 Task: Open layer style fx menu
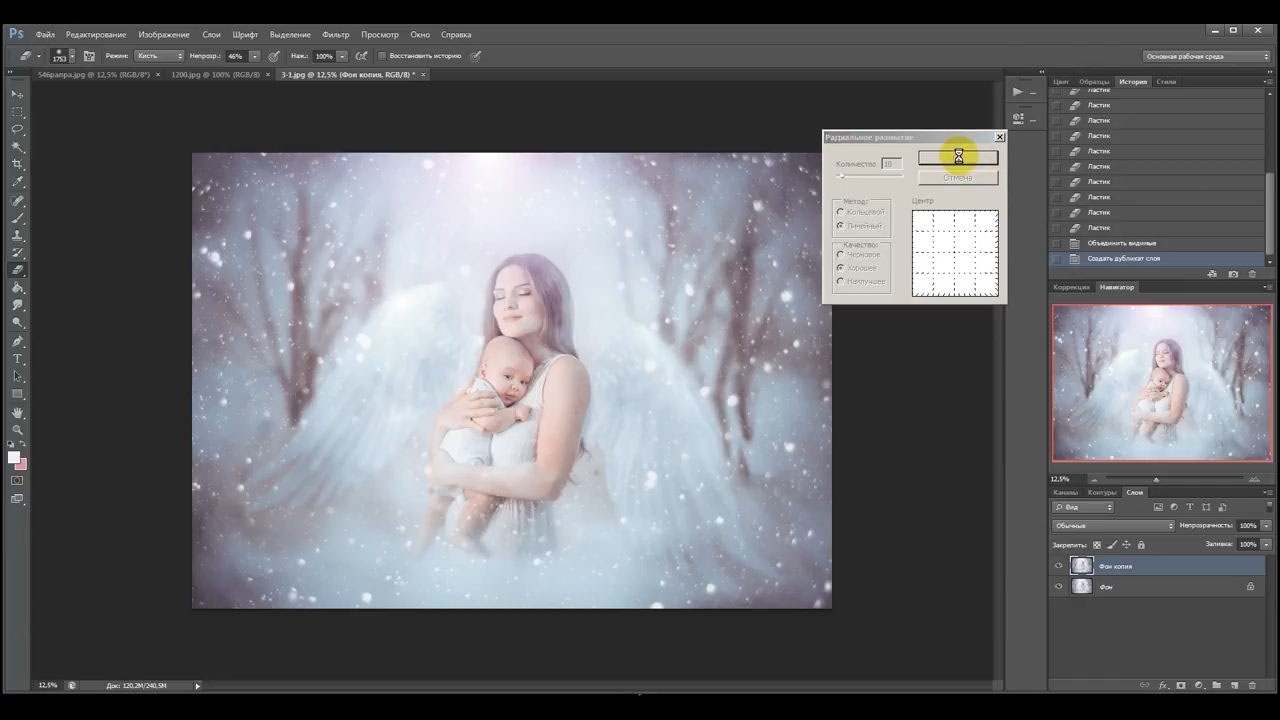click(1163, 685)
